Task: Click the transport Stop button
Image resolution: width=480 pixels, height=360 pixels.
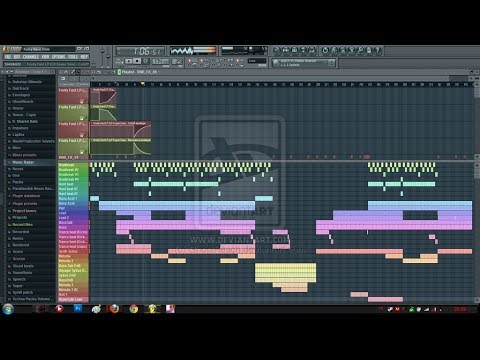Action: click(x=137, y=61)
